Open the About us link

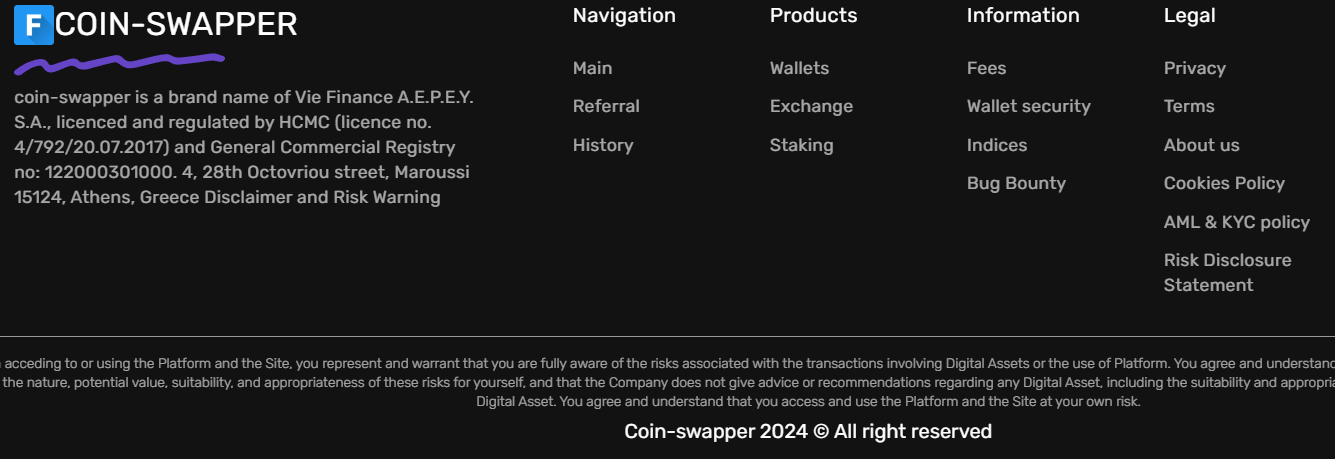1201,145
